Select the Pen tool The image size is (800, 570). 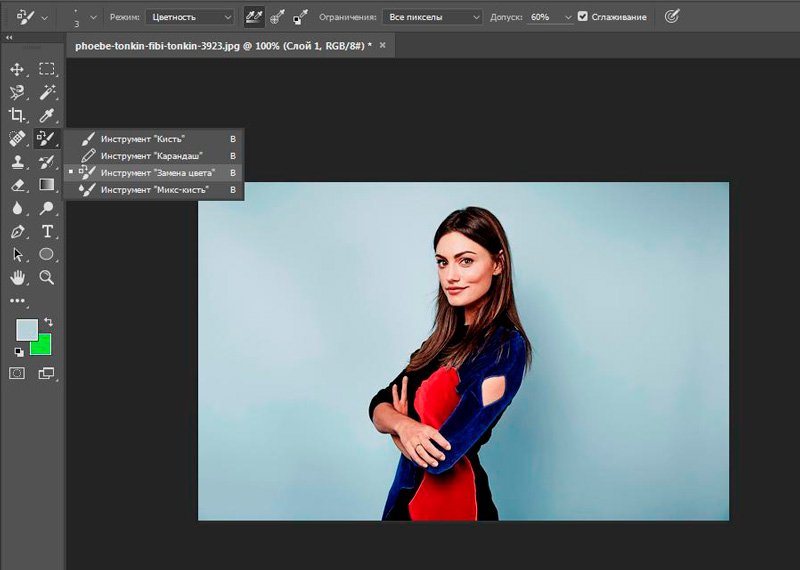17,232
